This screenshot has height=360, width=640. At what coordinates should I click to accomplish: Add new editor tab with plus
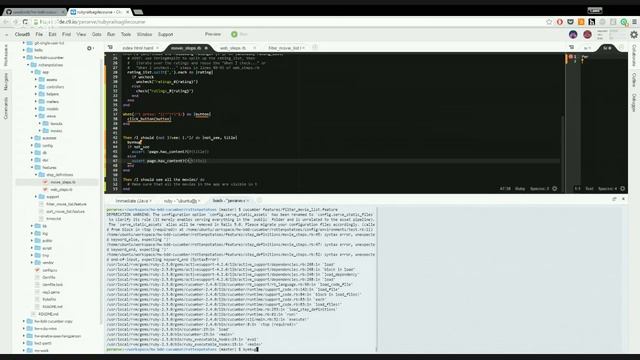(x=315, y=47)
